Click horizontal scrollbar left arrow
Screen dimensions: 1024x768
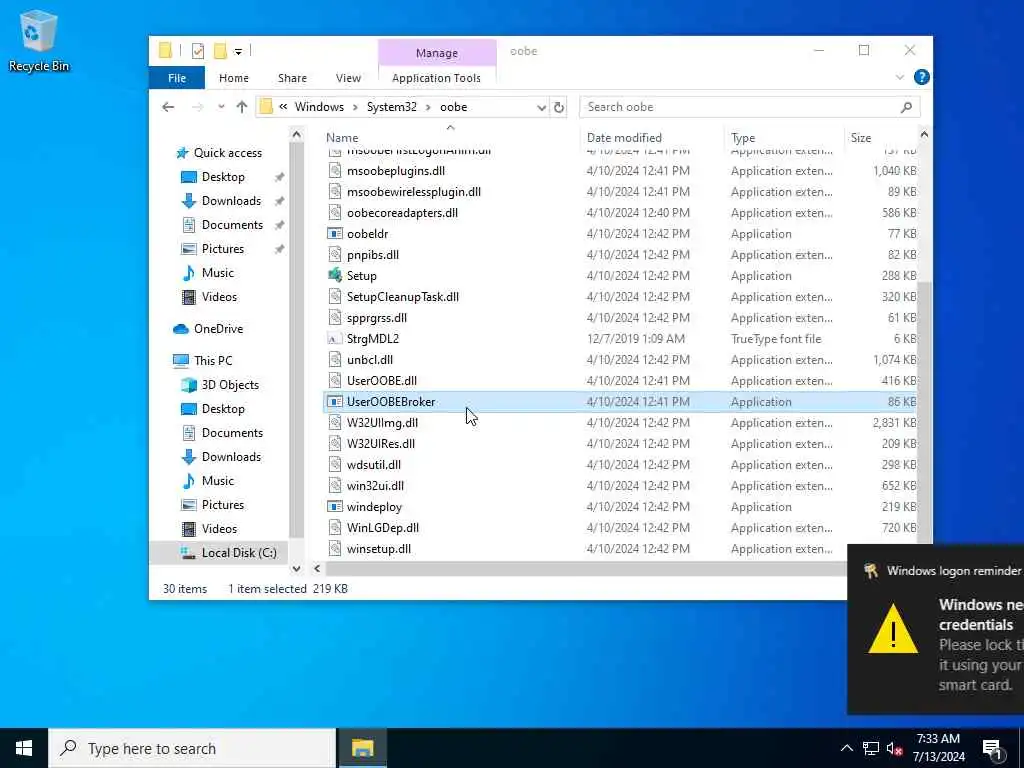pos(317,569)
